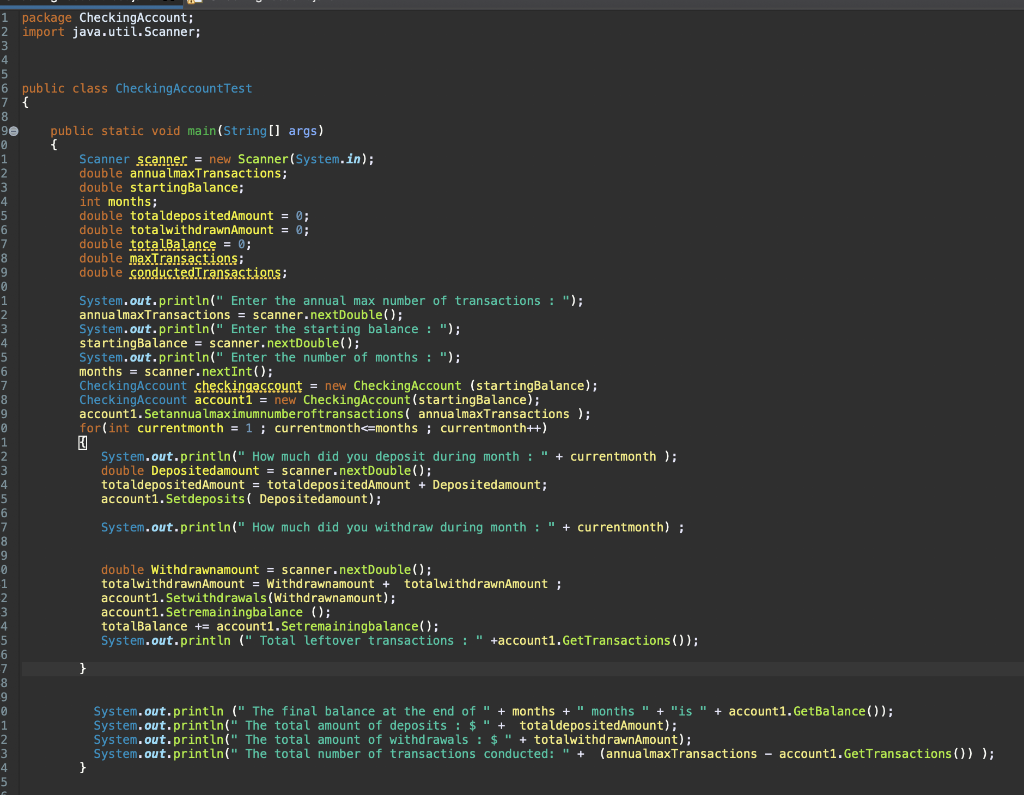Click the underlined conductedTransactions variable

pos(205,272)
